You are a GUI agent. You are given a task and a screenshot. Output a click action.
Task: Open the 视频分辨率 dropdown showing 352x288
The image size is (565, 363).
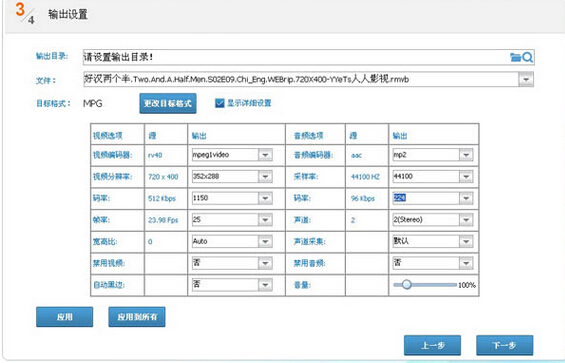click(265, 176)
